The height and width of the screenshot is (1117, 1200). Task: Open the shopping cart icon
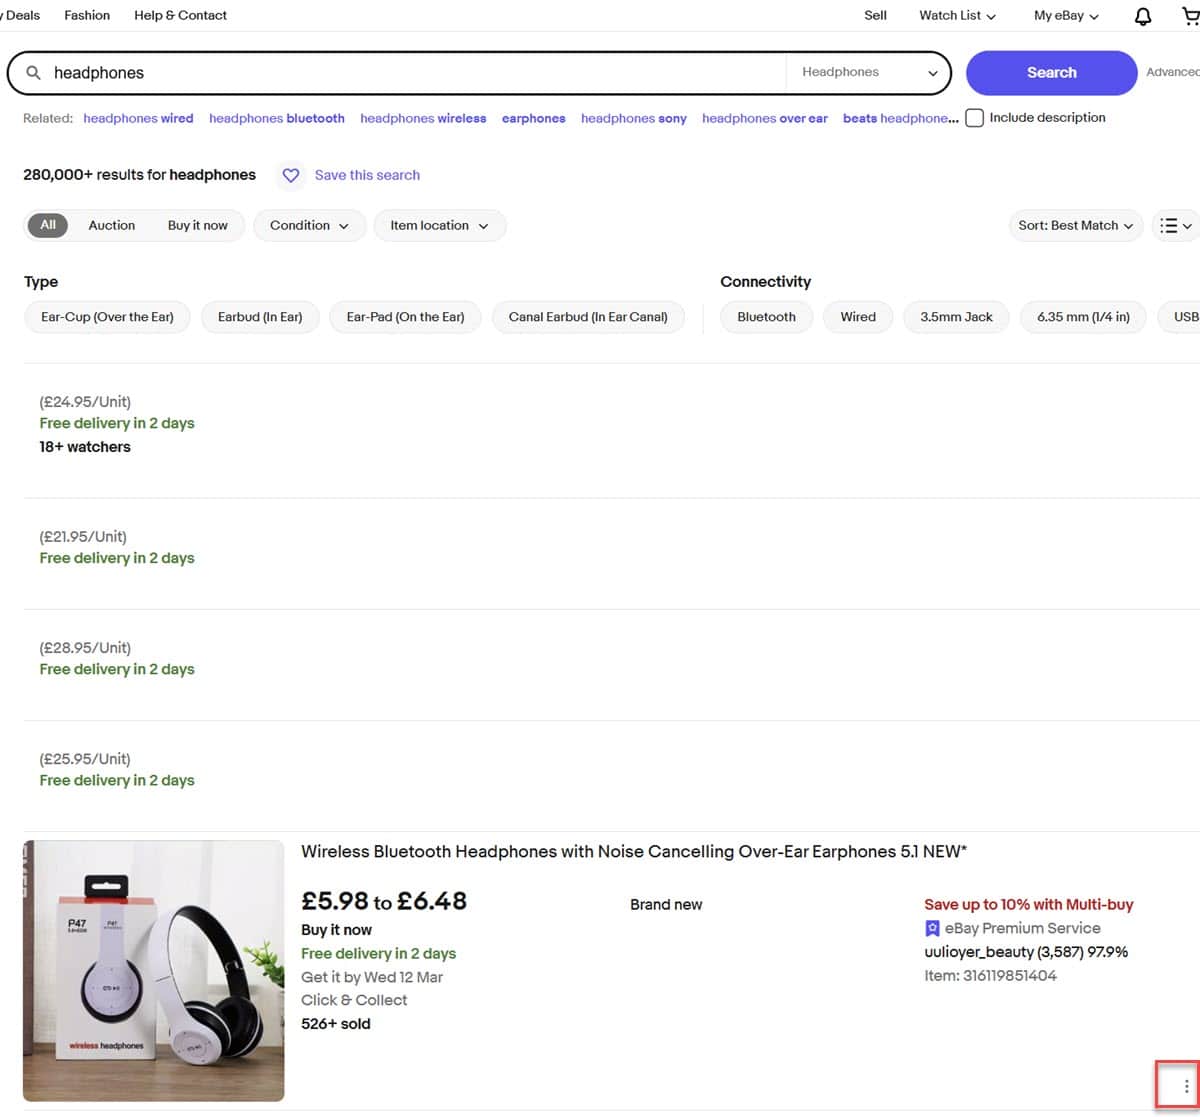click(x=1190, y=16)
